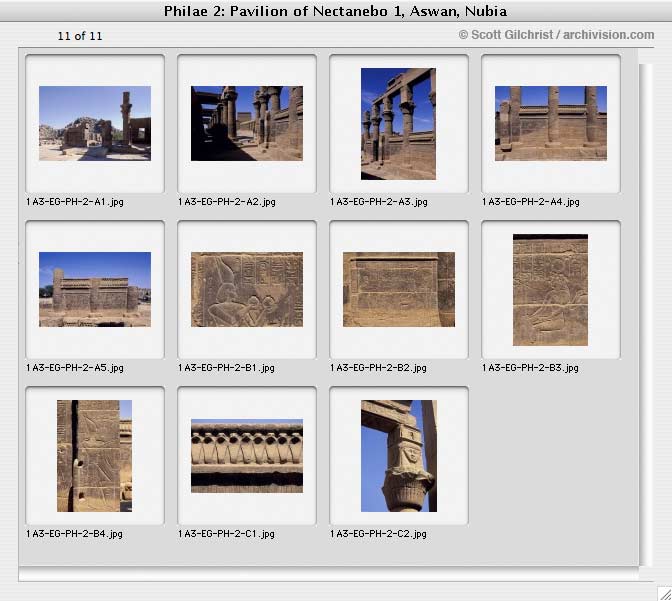The height and width of the screenshot is (601, 672).
Task: Select relief thumbnail 1A3-EG-PH-2-B1.jpg
Action: 247,289
